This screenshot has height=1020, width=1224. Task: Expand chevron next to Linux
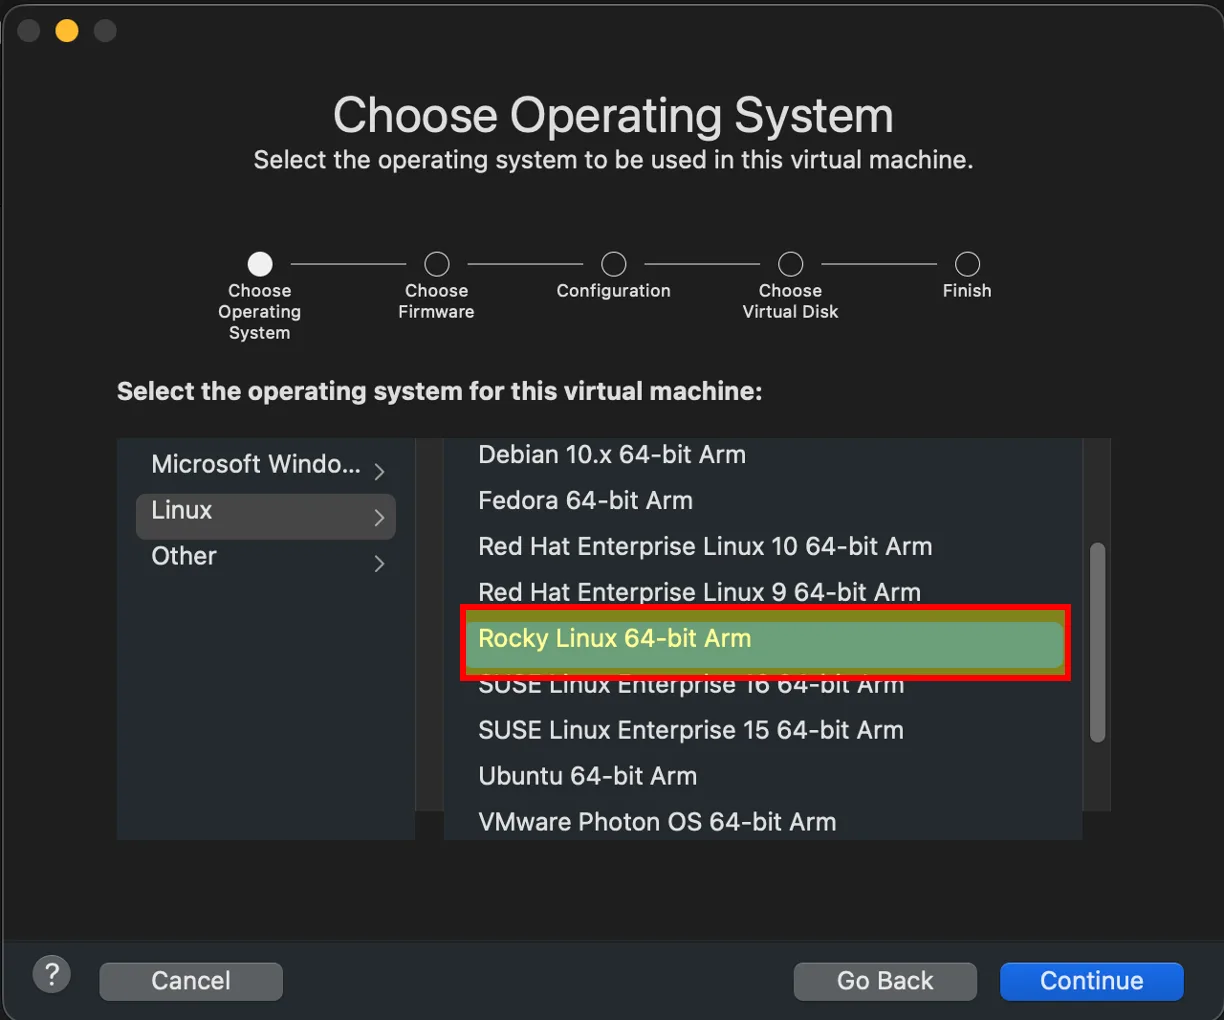coord(379,517)
